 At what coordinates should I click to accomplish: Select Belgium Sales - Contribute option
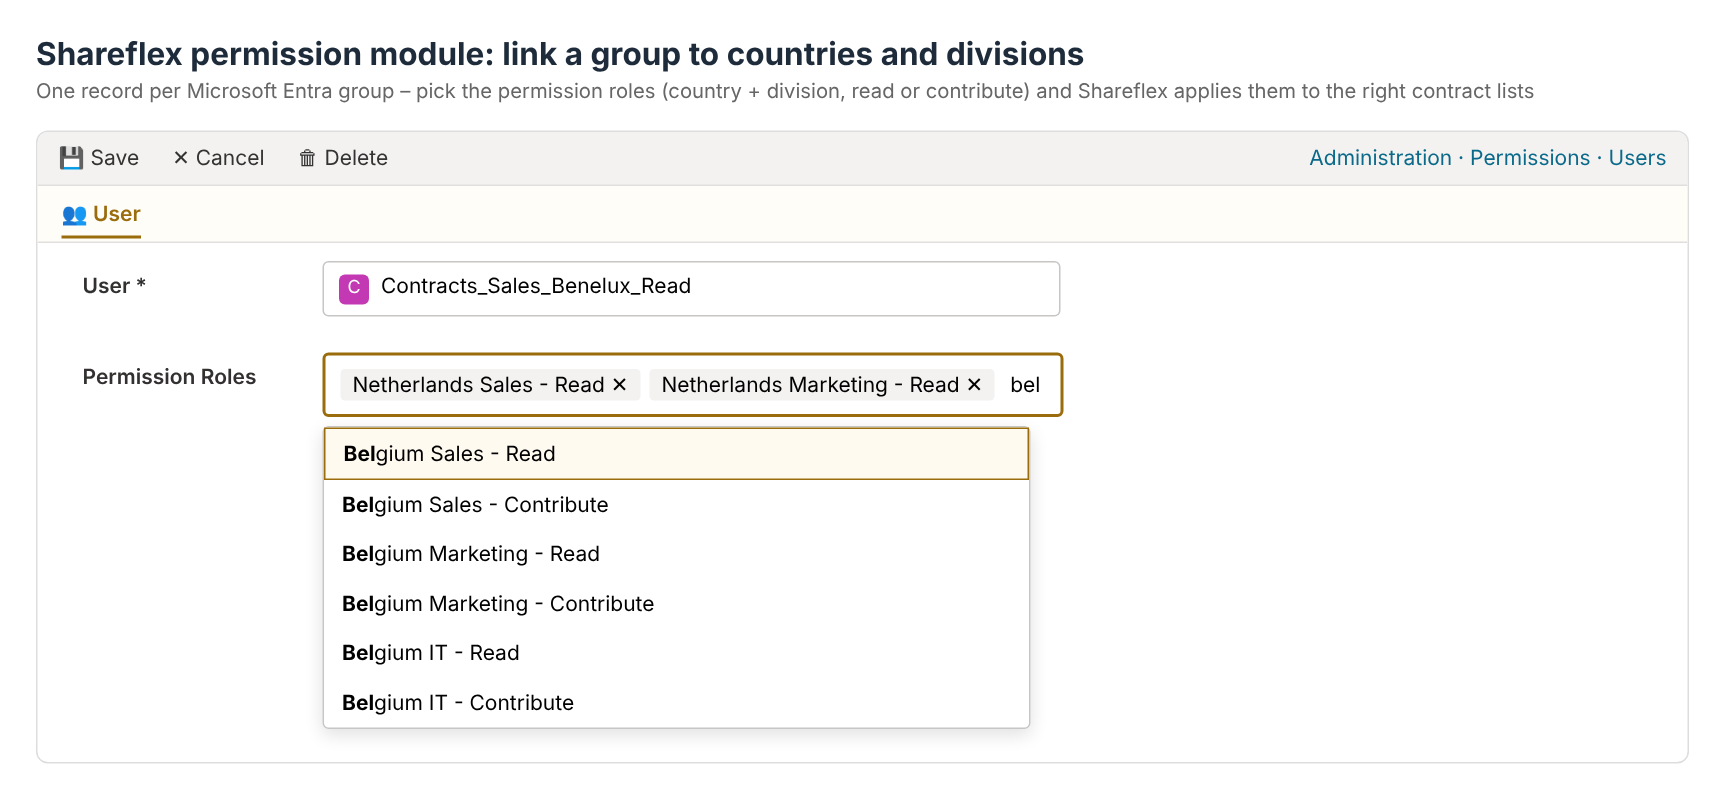676,505
